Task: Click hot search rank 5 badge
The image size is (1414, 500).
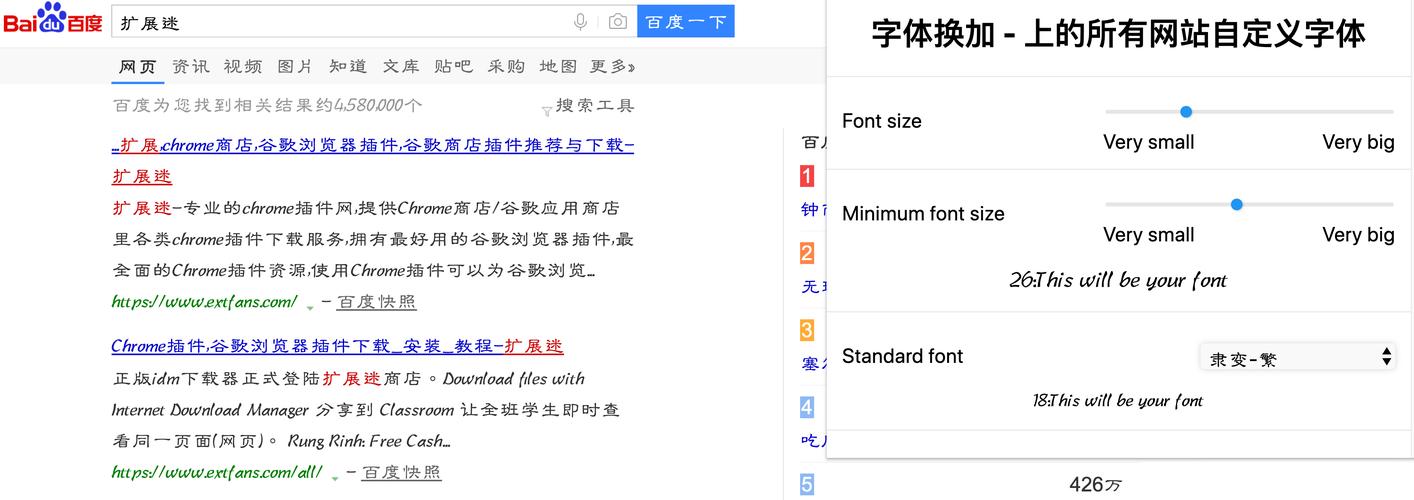Action: (807, 485)
